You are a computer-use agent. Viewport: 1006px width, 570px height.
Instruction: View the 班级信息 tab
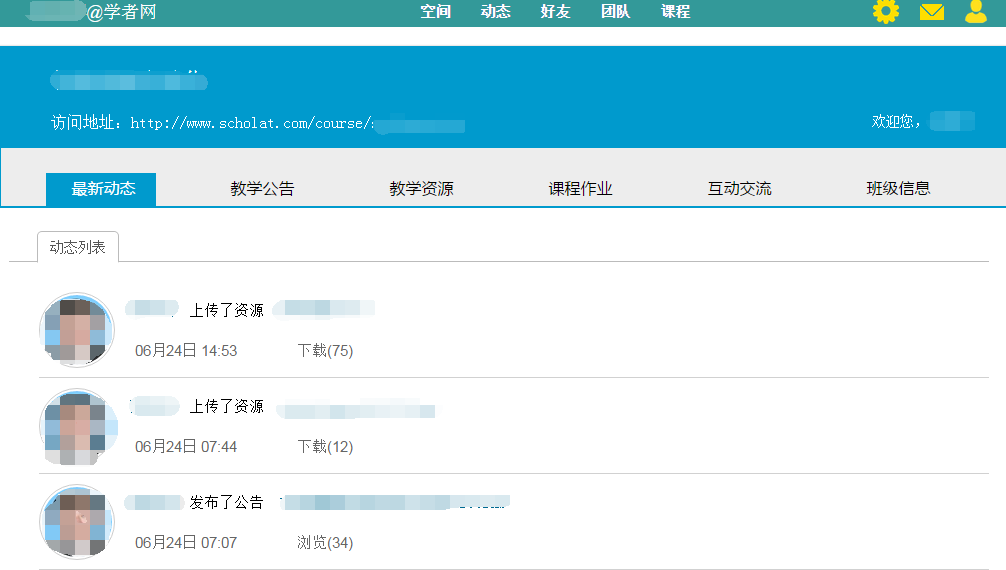(x=898, y=188)
